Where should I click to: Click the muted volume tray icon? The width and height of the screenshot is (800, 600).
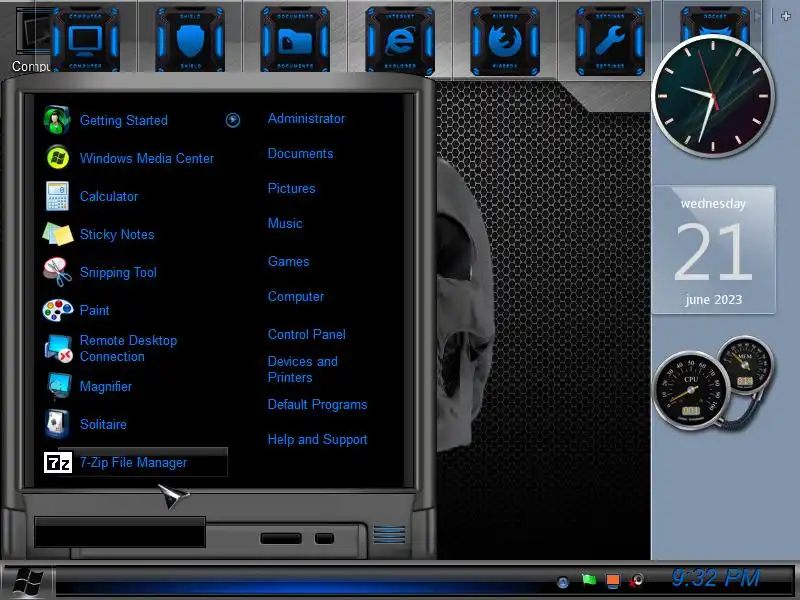(636, 581)
